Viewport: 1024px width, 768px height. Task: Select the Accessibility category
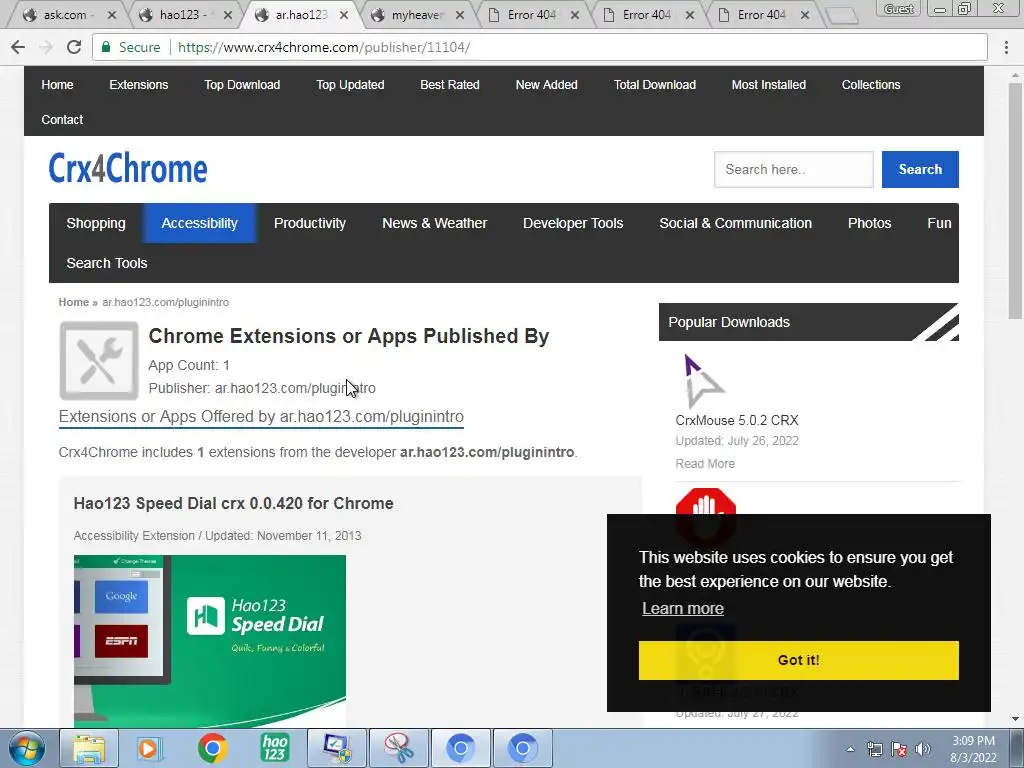pyautogui.click(x=199, y=223)
